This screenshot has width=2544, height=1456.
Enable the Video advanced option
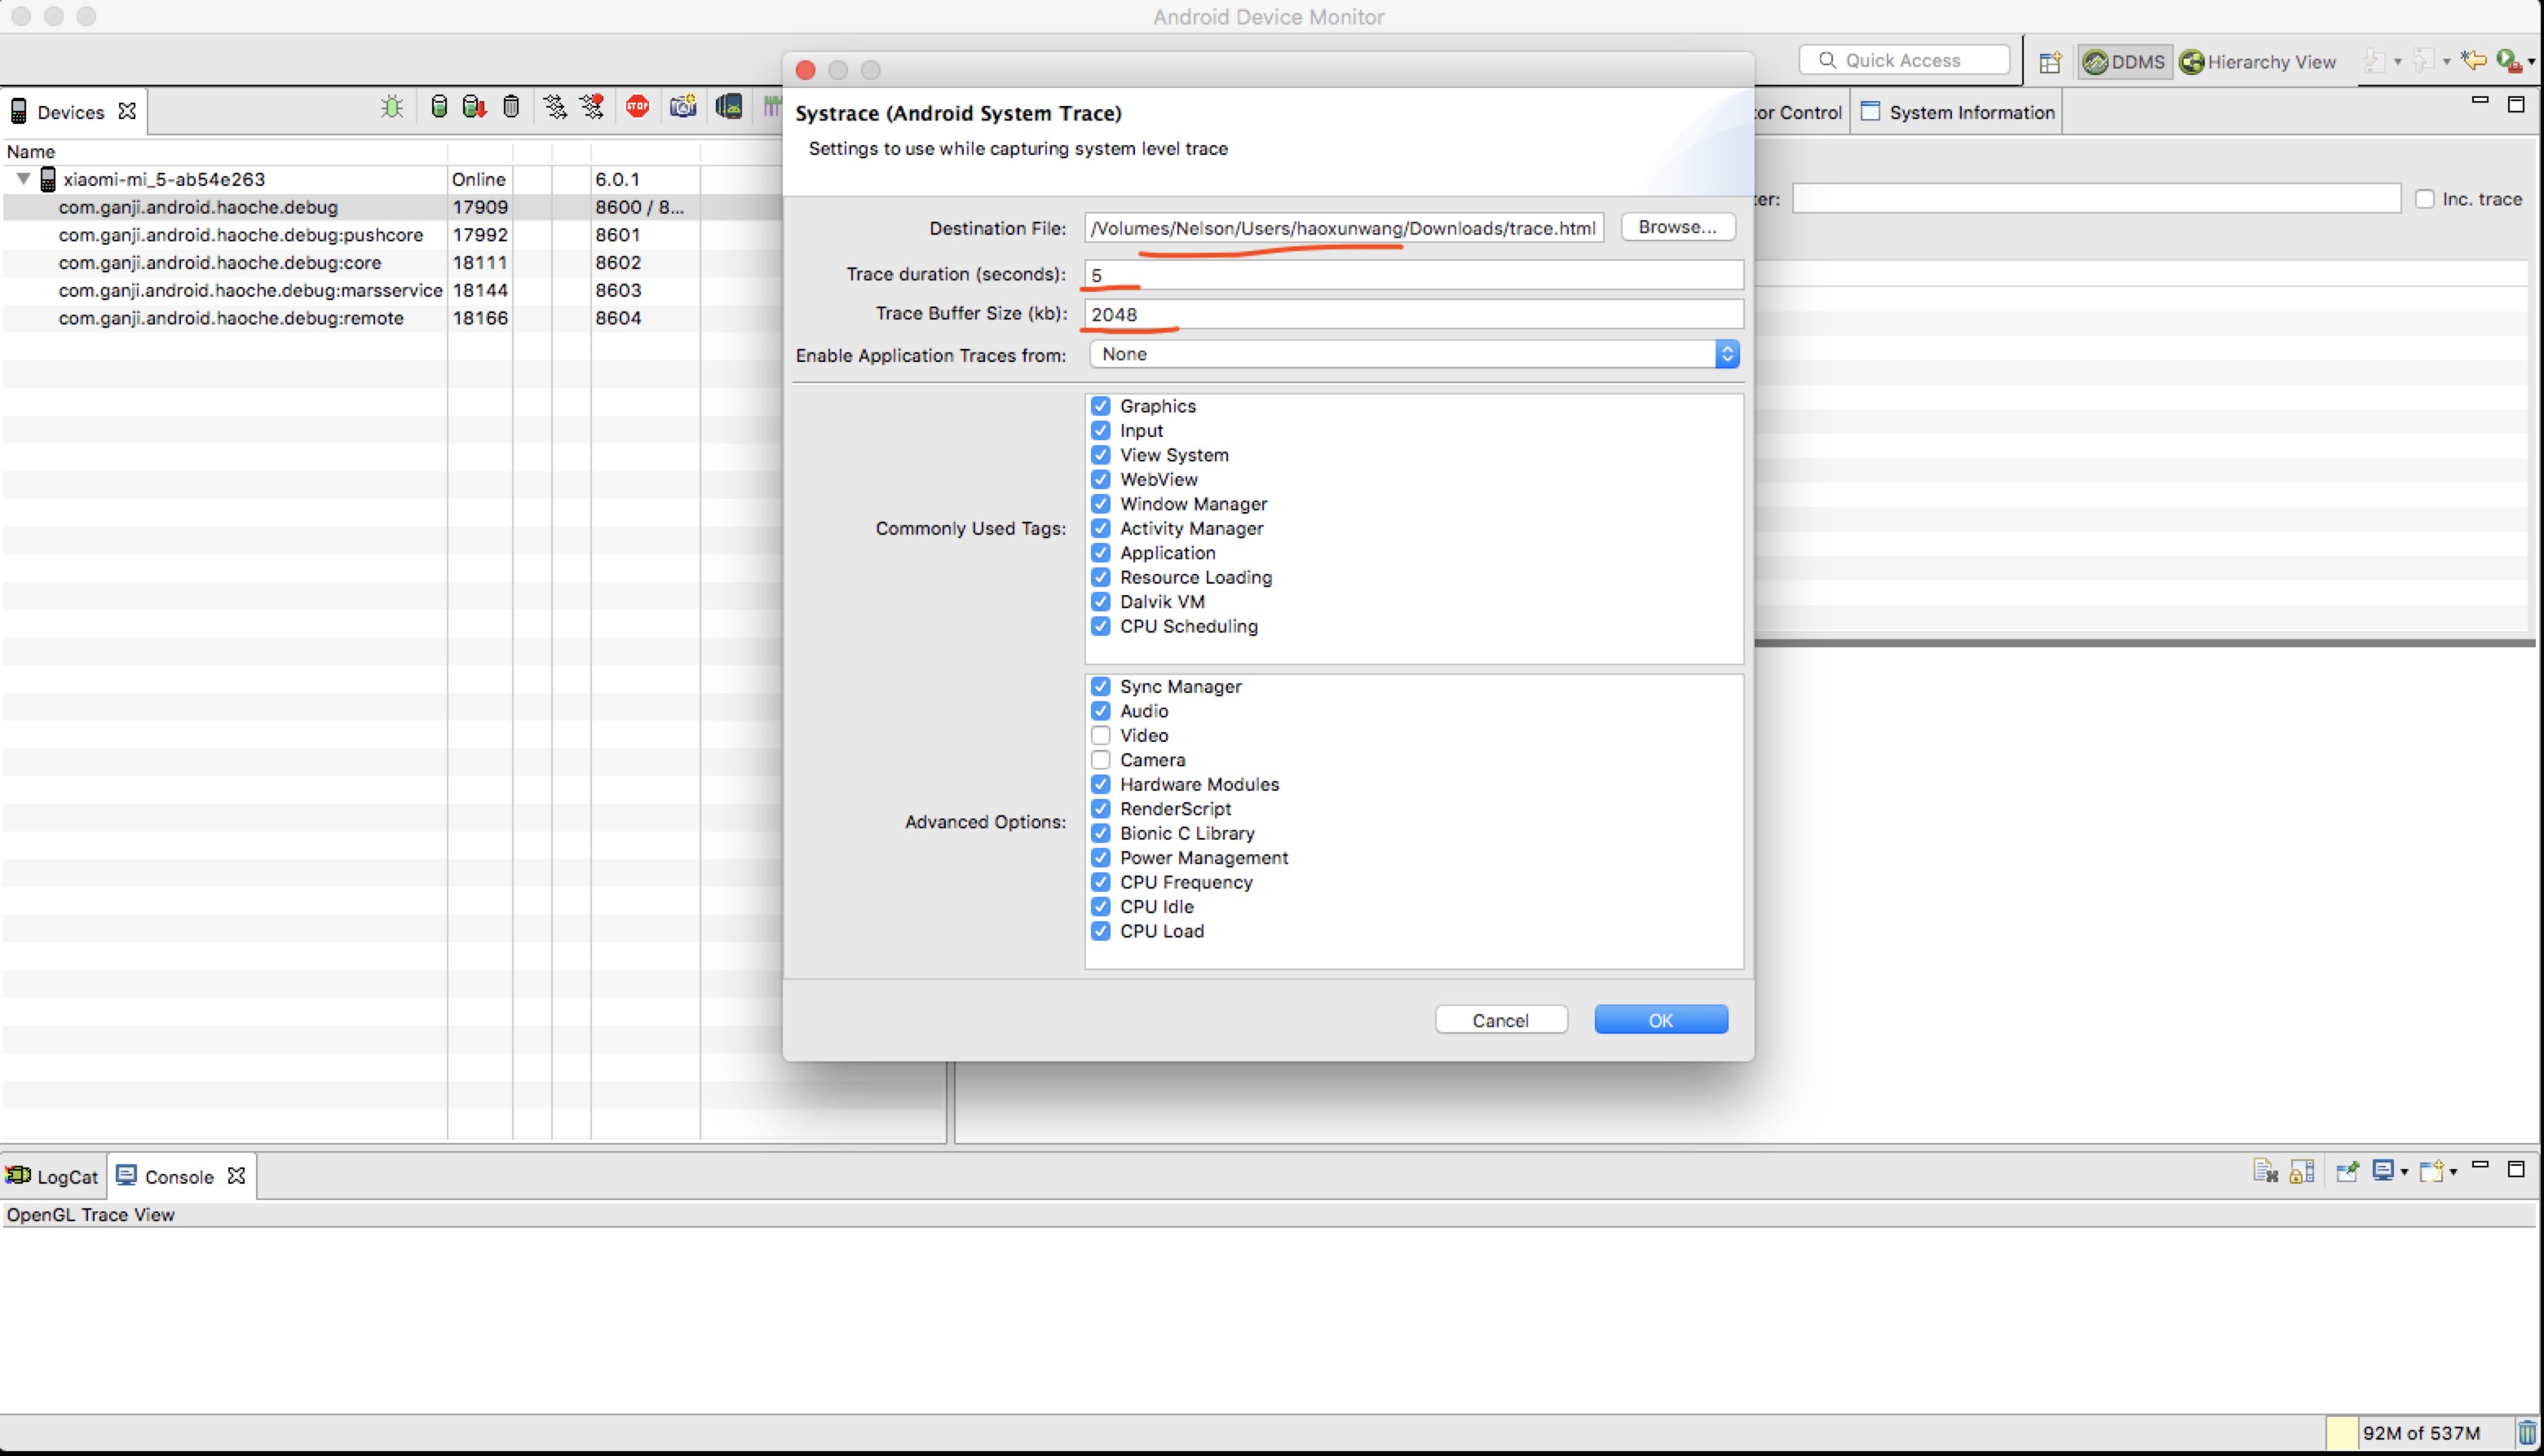1101,736
